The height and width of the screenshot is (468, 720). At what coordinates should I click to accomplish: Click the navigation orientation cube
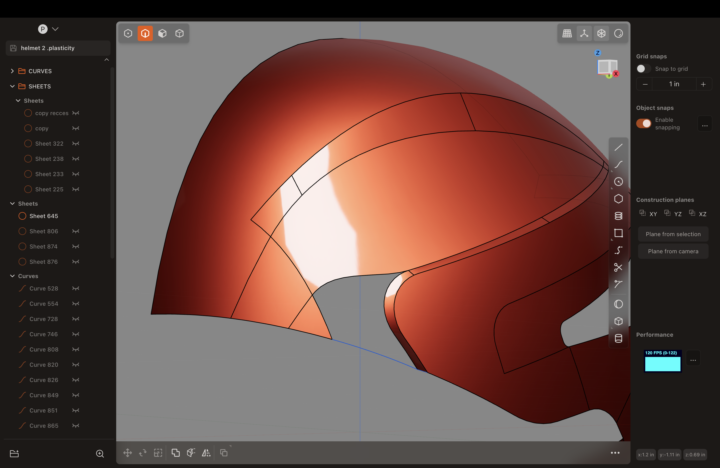(607, 67)
